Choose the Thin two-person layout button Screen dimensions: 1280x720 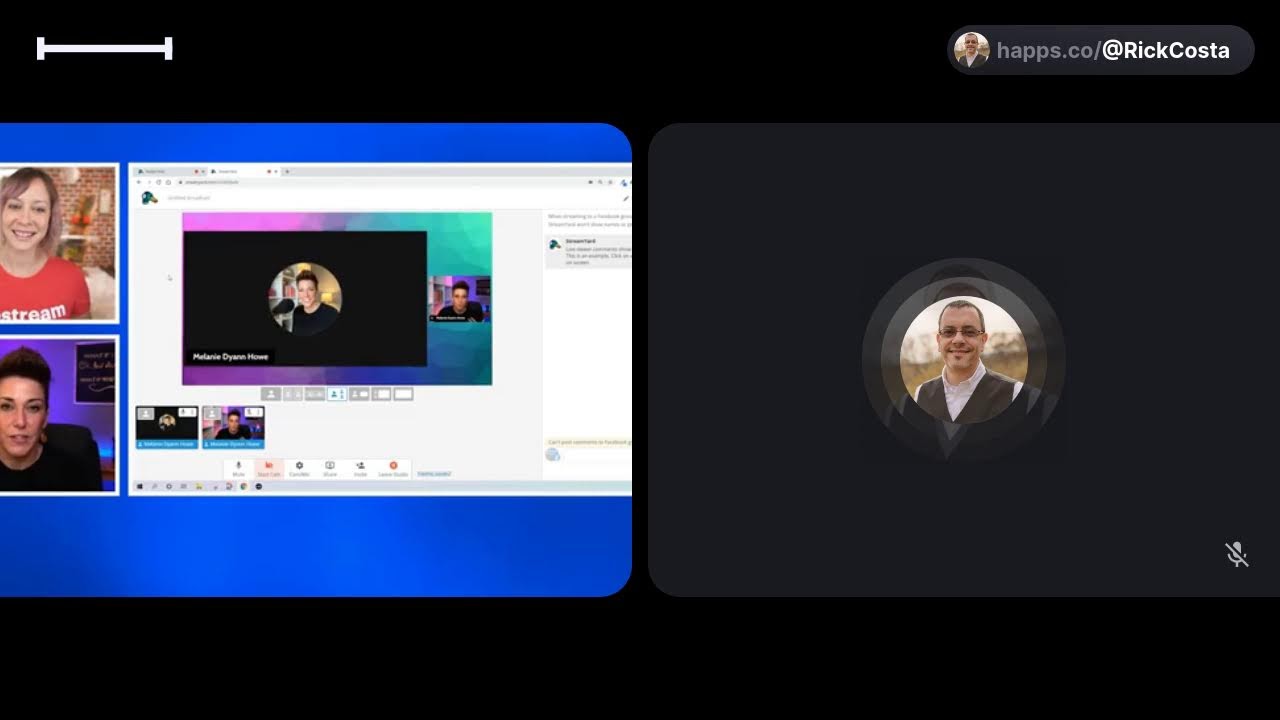[x=293, y=394]
